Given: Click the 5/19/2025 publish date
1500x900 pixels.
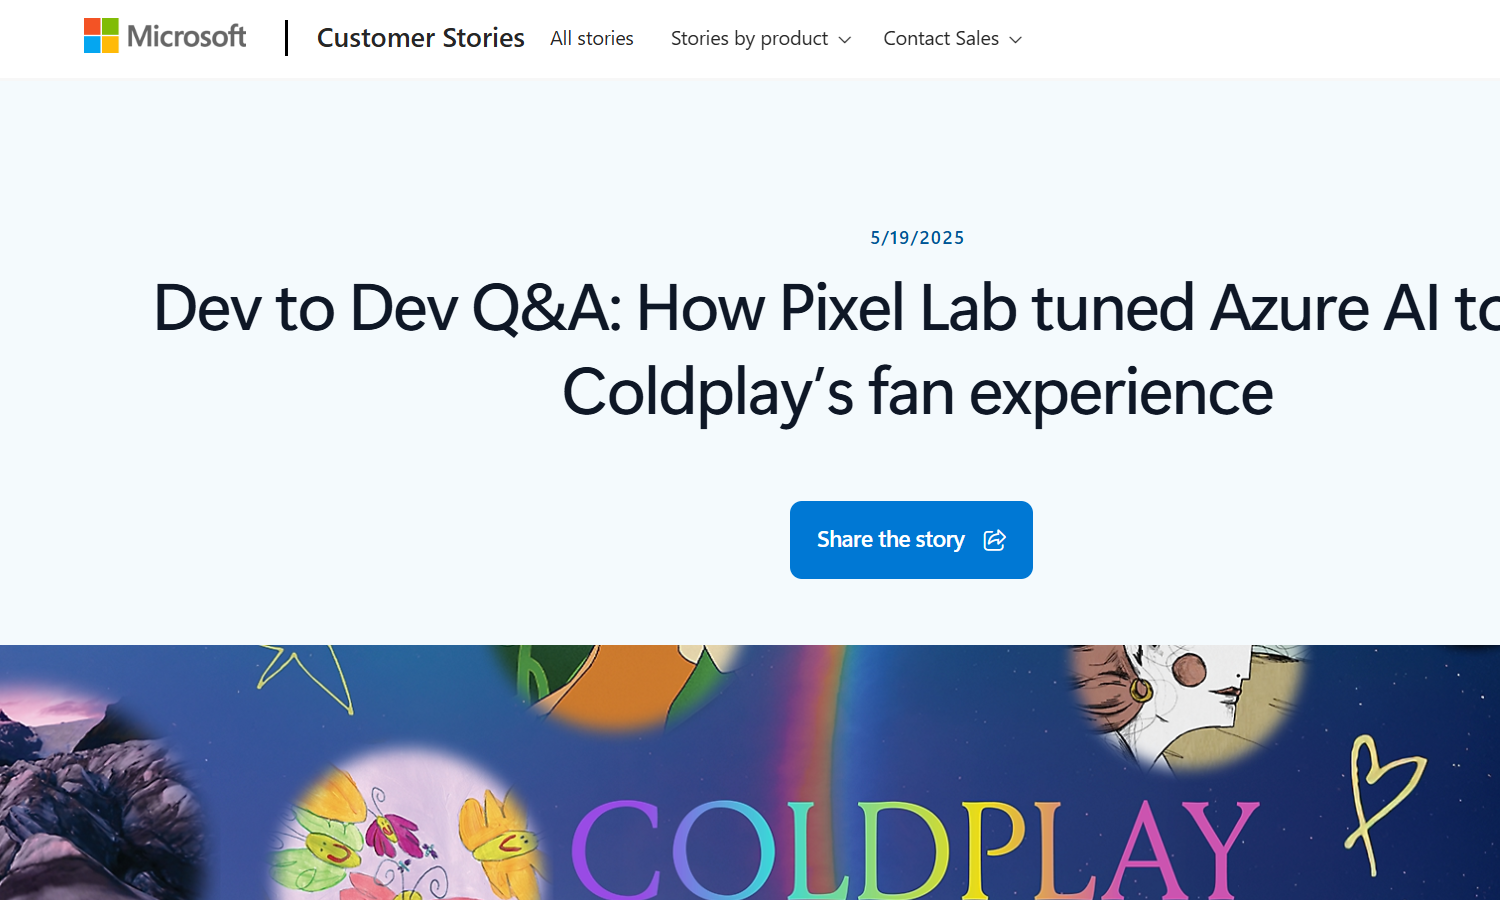Looking at the screenshot, I should [917, 238].
